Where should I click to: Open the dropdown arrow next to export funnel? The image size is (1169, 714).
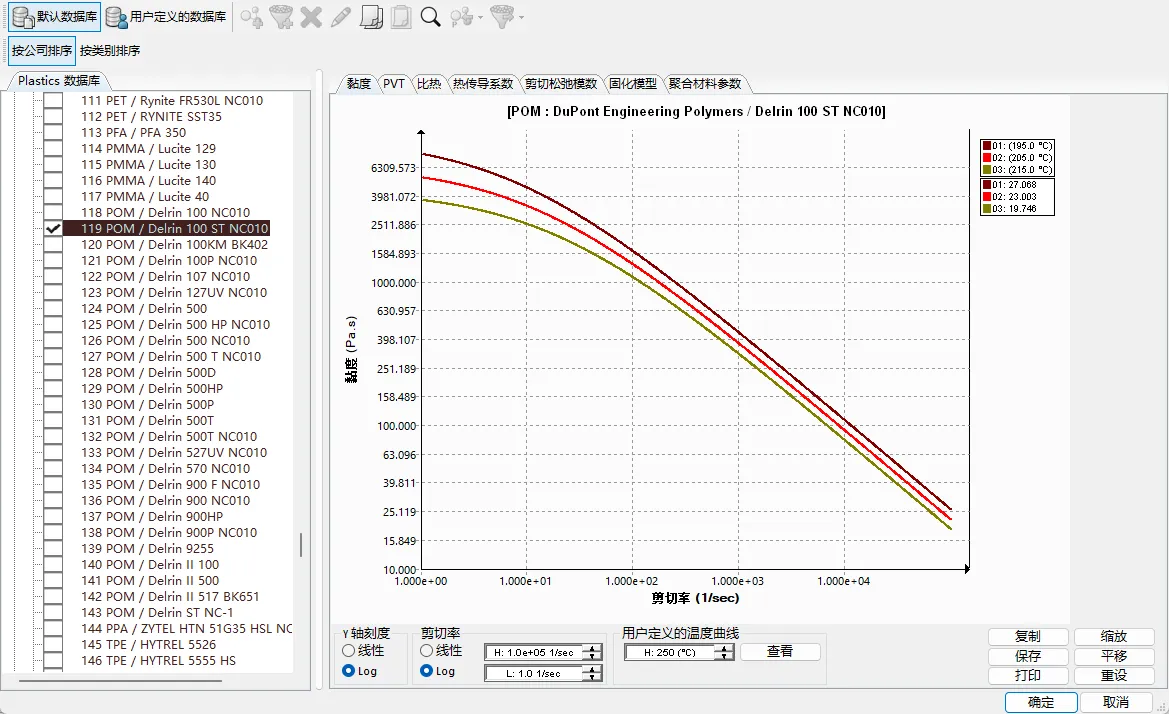coord(521,17)
